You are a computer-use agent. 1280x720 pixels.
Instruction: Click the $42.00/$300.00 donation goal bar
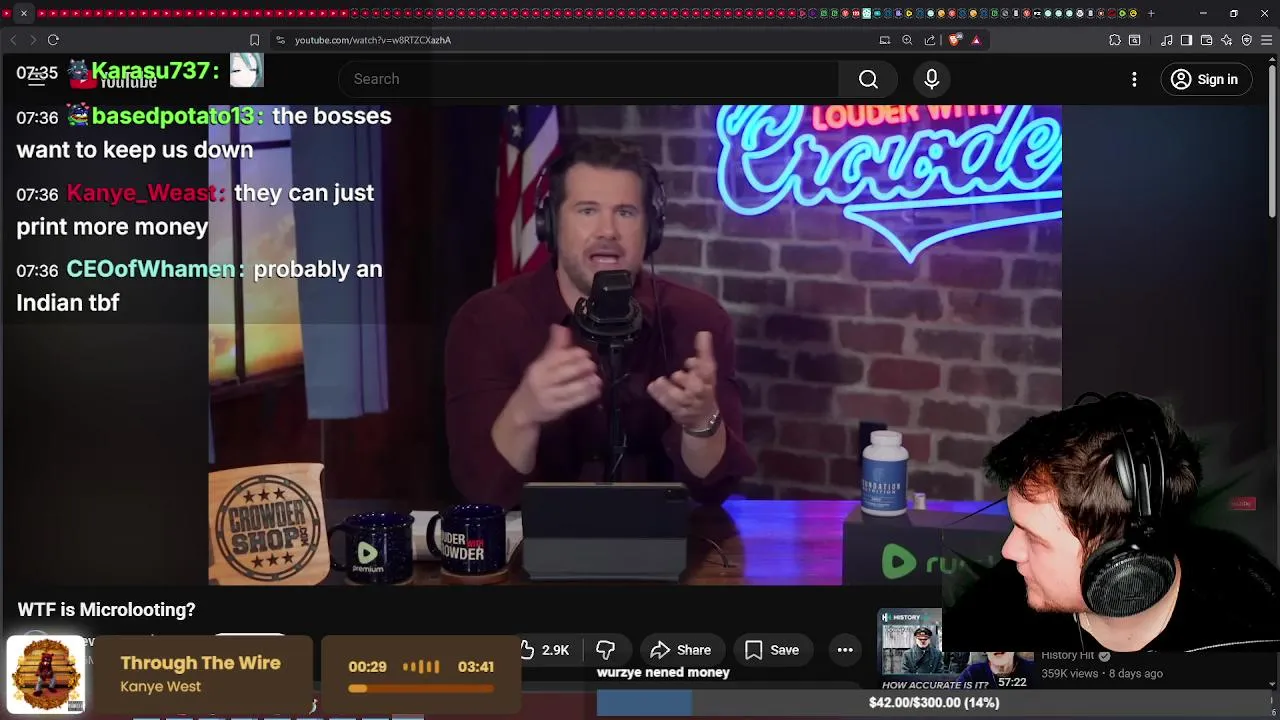tap(934, 703)
